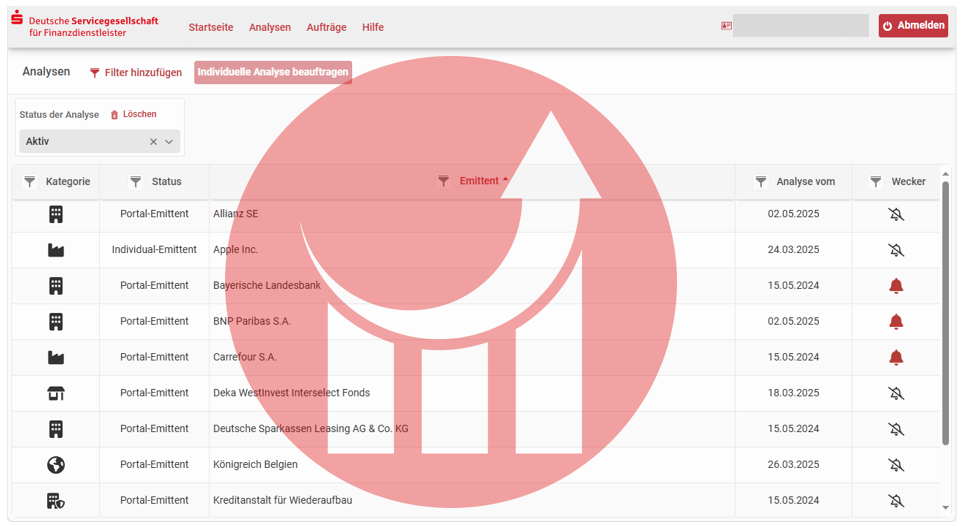The image size is (965, 526).
Task: Click the storefront icon for Deka WestInvest
Action: pyautogui.click(x=56, y=393)
